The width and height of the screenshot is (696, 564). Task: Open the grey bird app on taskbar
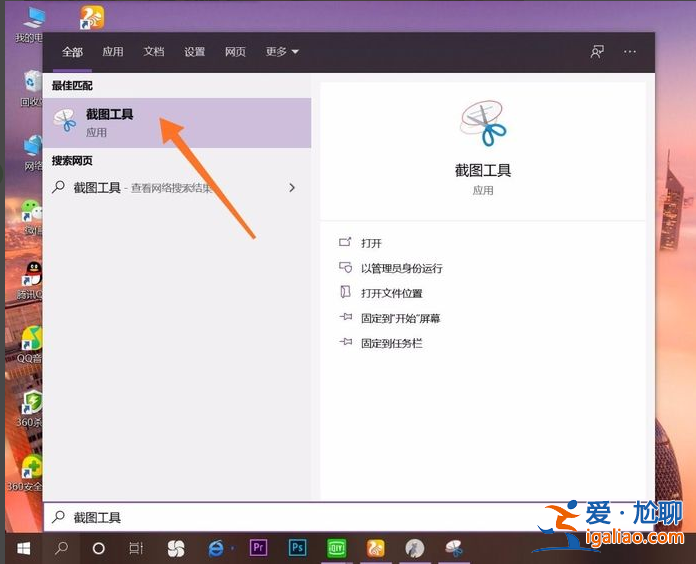[415, 549]
